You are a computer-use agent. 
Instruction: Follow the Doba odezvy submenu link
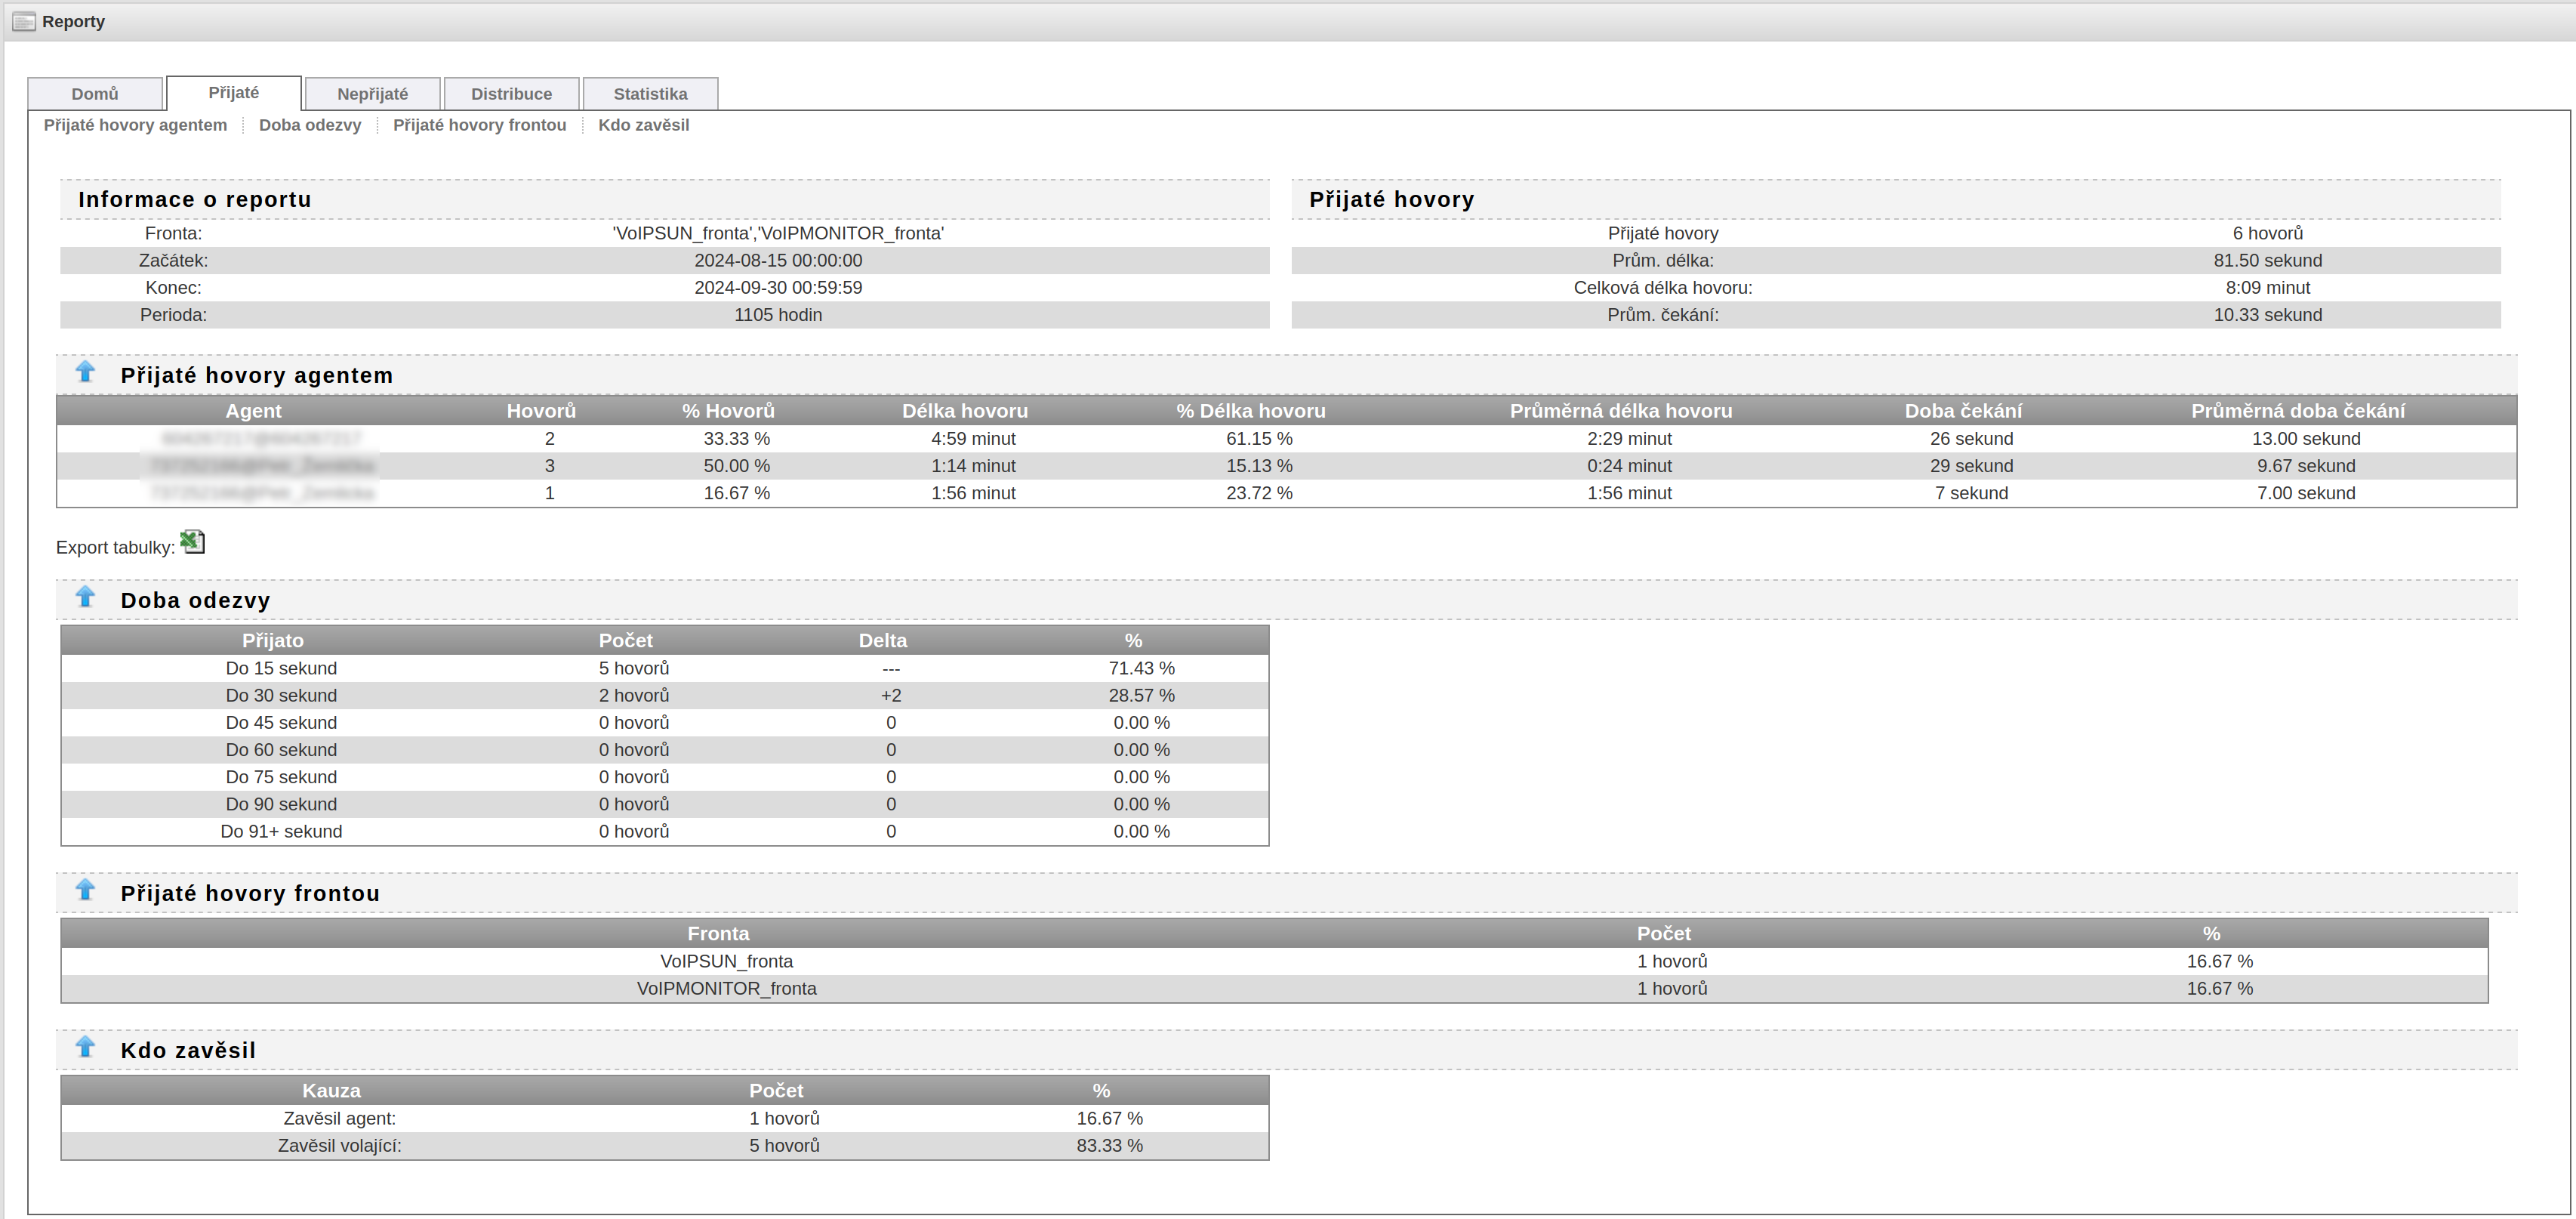click(x=310, y=125)
